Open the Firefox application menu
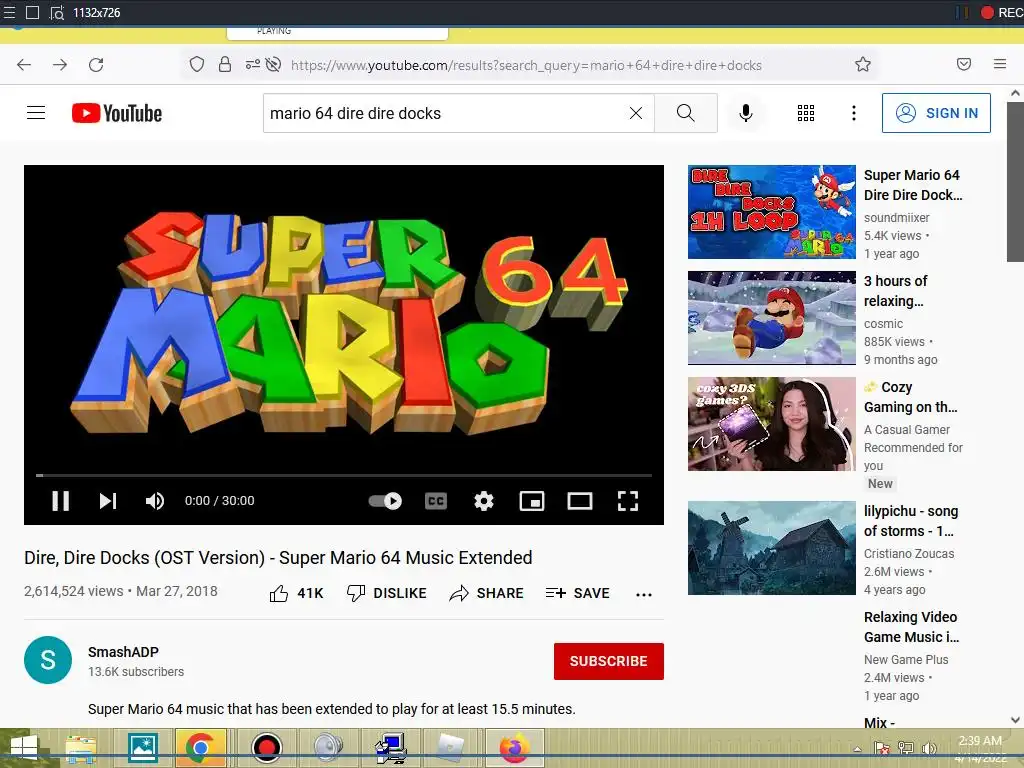The height and width of the screenshot is (768, 1024). pos(1000,64)
